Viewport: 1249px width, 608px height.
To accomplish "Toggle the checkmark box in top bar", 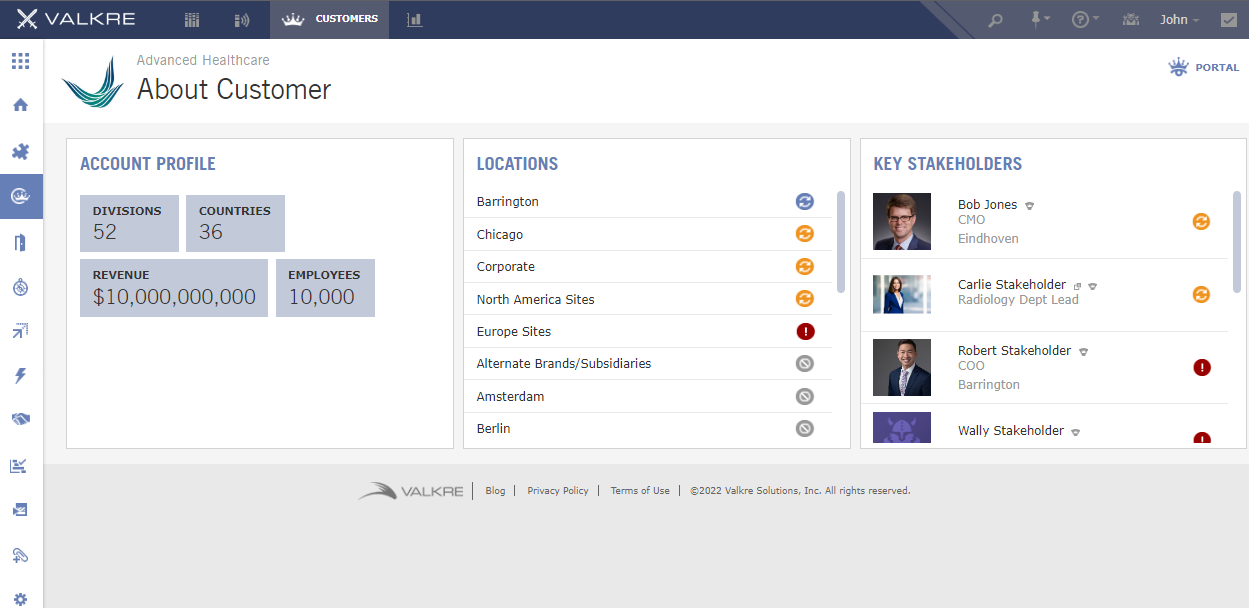I will [x=1229, y=20].
